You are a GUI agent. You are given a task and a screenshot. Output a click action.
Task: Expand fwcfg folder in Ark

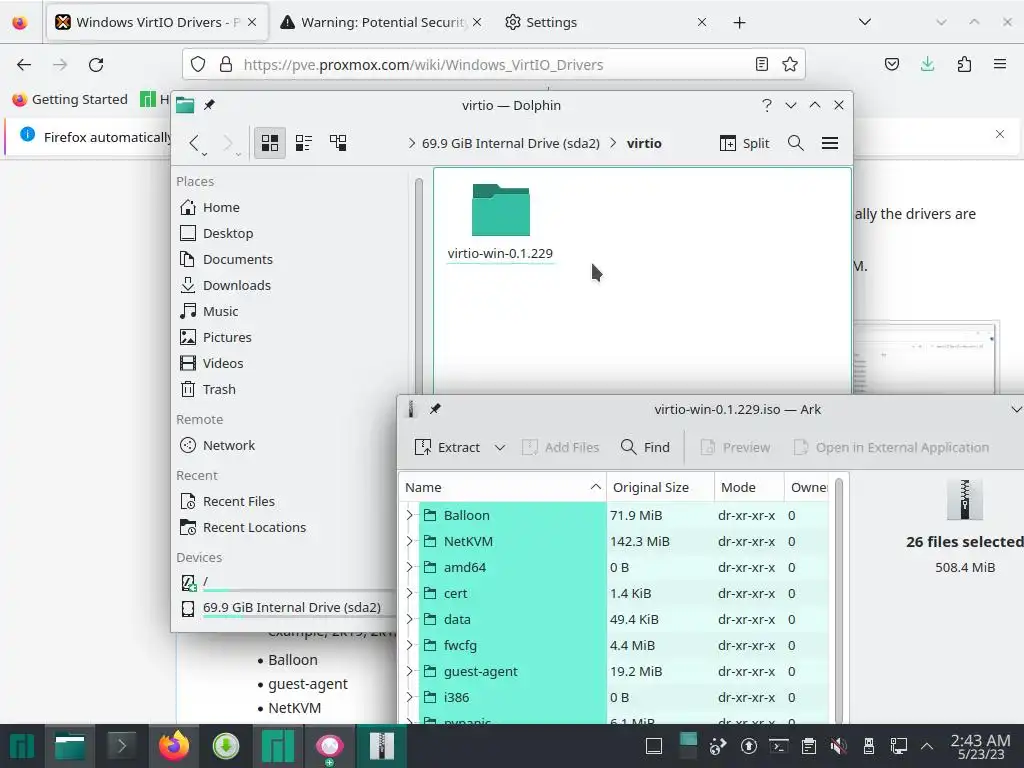pos(409,645)
